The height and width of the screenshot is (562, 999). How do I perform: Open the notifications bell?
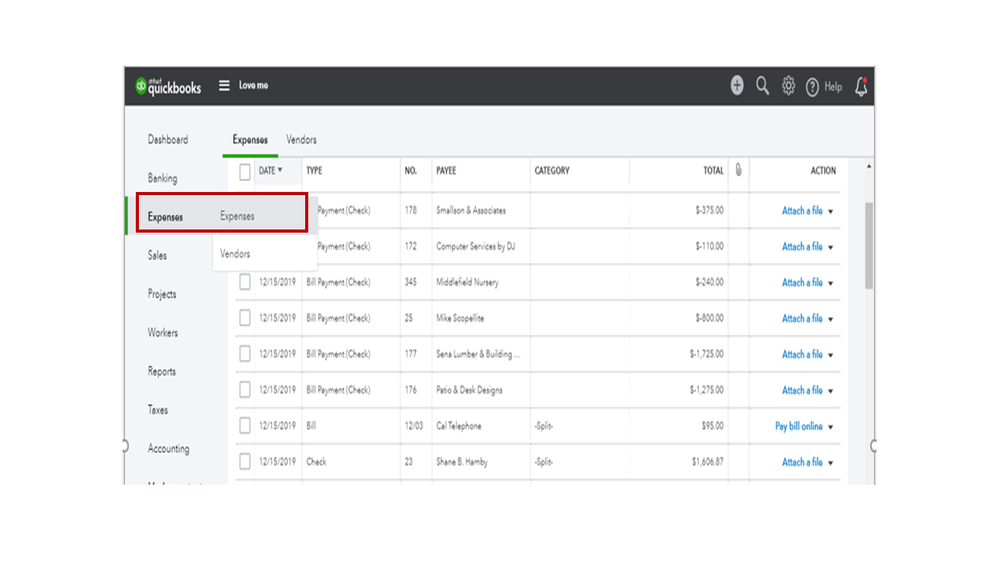tap(861, 87)
